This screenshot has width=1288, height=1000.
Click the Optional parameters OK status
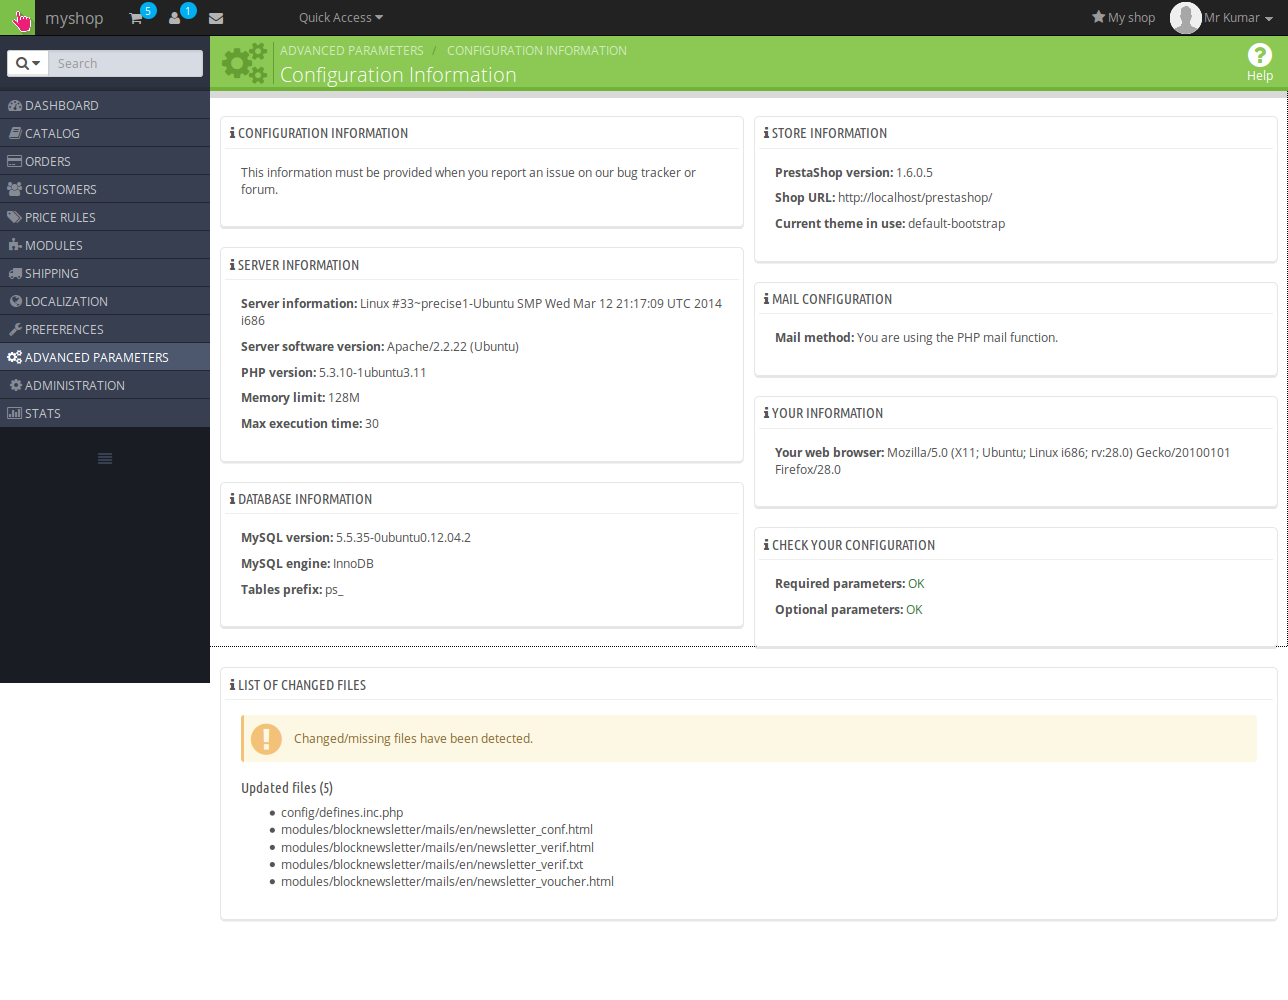[x=914, y=610]
